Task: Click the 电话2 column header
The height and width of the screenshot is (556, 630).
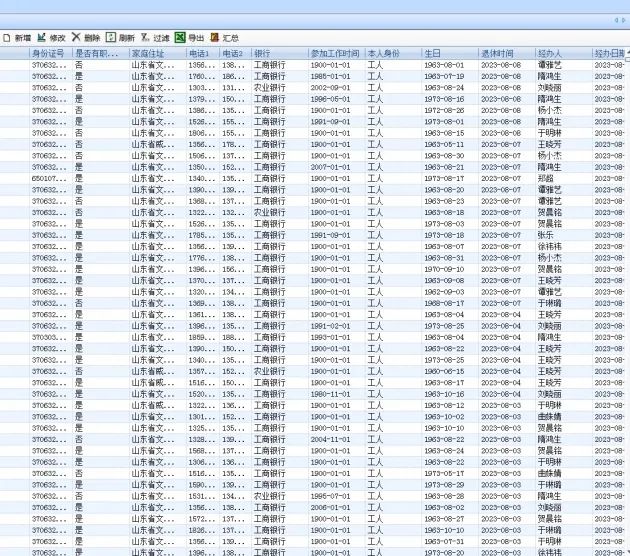Action: point(232,53)
